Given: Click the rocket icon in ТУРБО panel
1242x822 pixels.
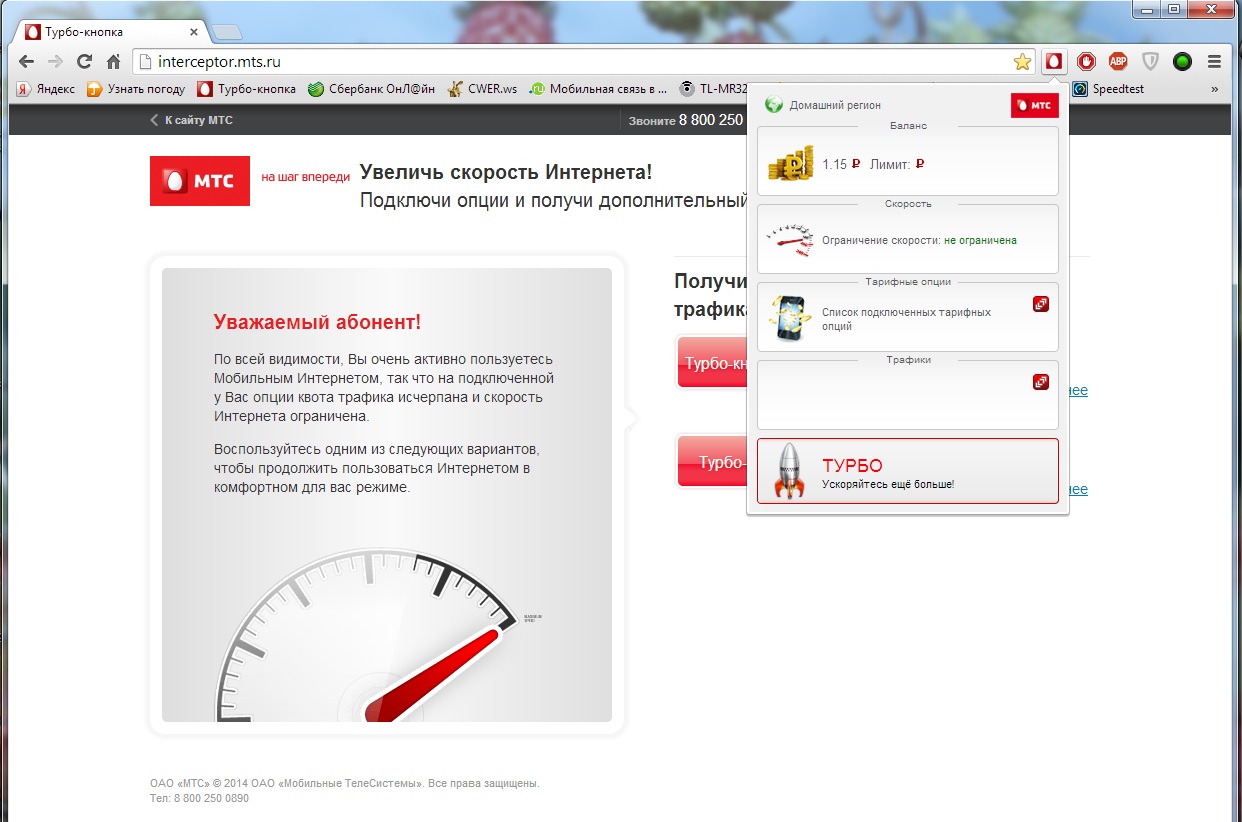Looking at the screenshot, I should [x=790, y=472].
